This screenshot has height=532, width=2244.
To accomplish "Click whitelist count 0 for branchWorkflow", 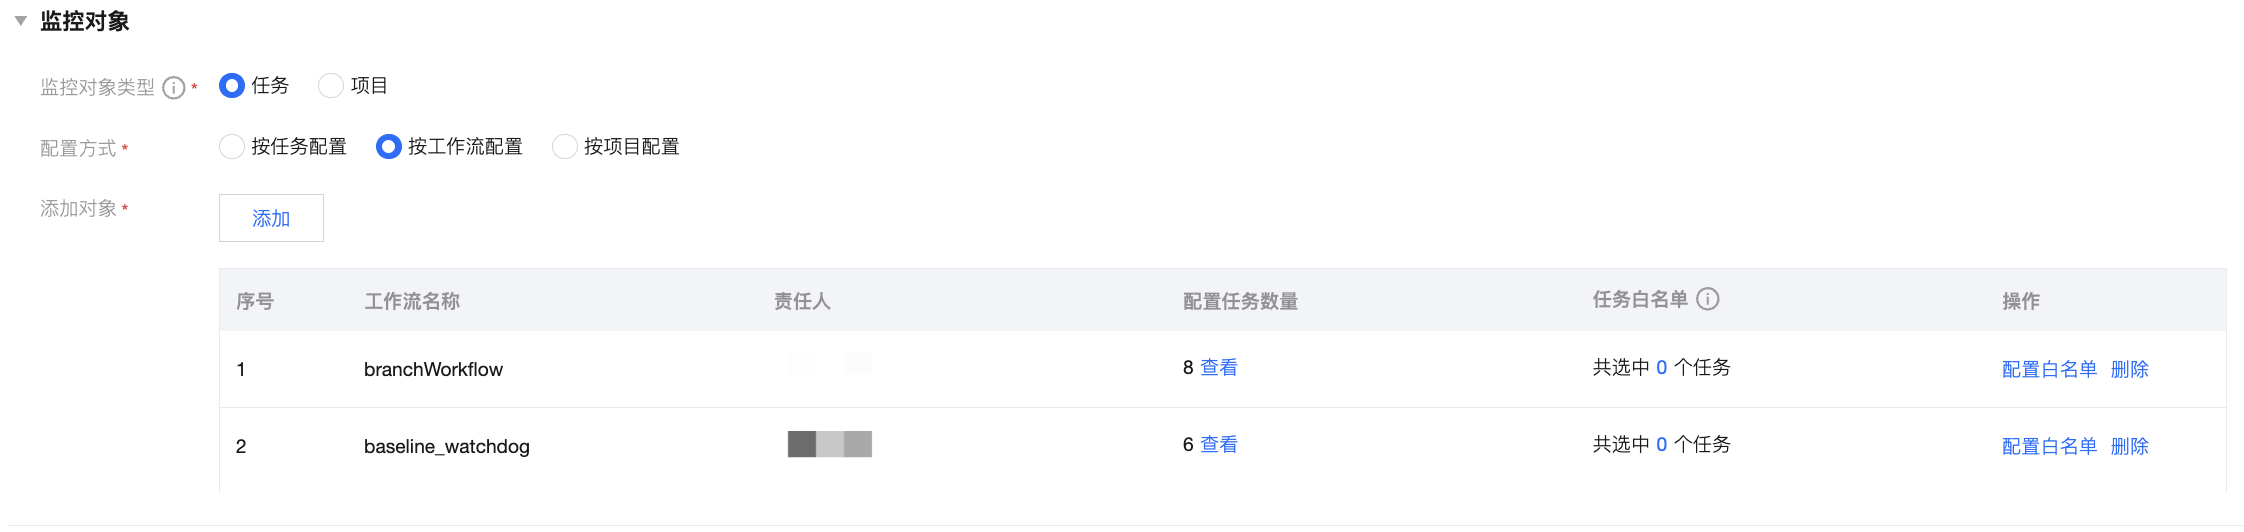I will tap(1662, 368).
